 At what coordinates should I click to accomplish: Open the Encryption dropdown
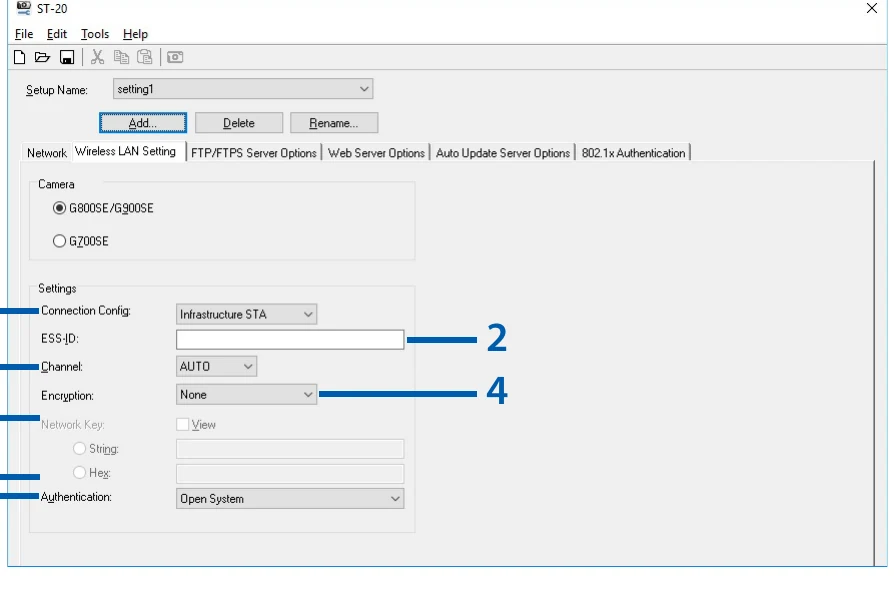point(246,395)
